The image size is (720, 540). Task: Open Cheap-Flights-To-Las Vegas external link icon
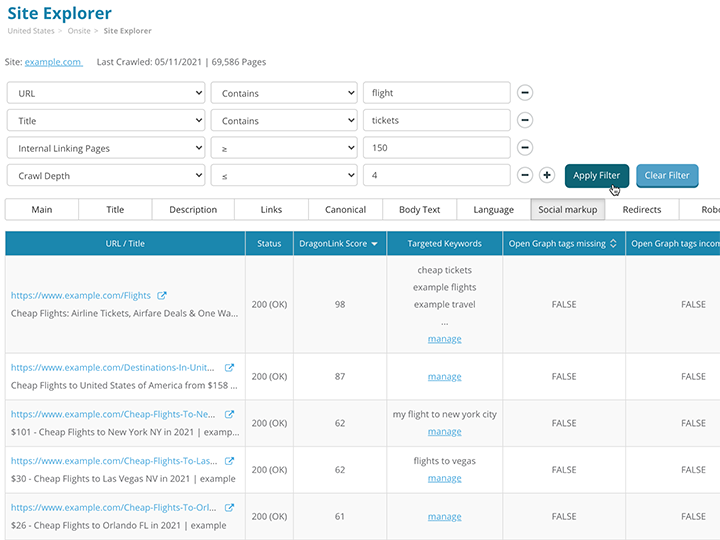pyautogui.click(x=229, y=461)
